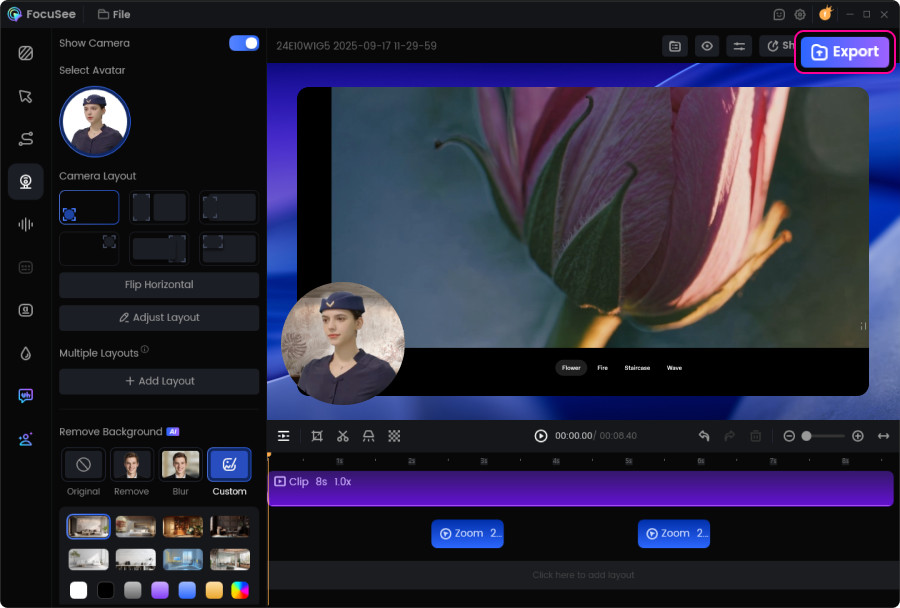Redo the last undone action
Screen dimensions: 900x608
point(730,436)
